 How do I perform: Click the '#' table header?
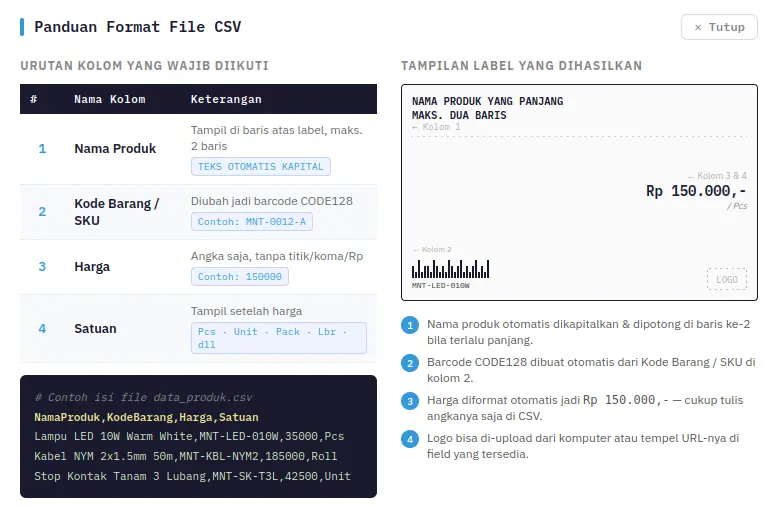[34, 99]
